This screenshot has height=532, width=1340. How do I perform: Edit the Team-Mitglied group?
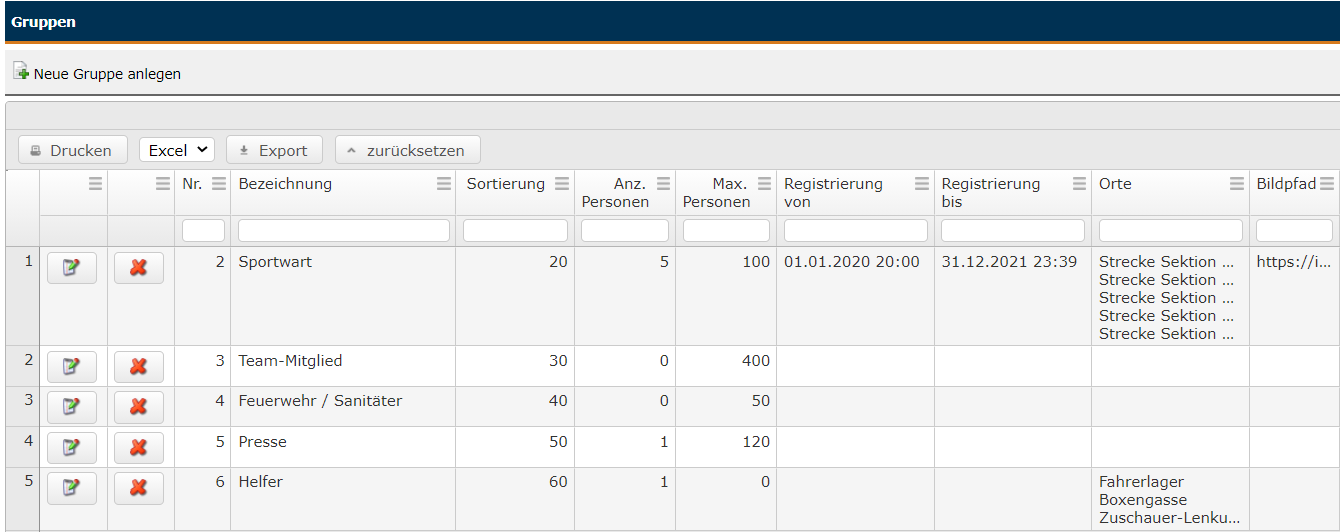(72, 367)
